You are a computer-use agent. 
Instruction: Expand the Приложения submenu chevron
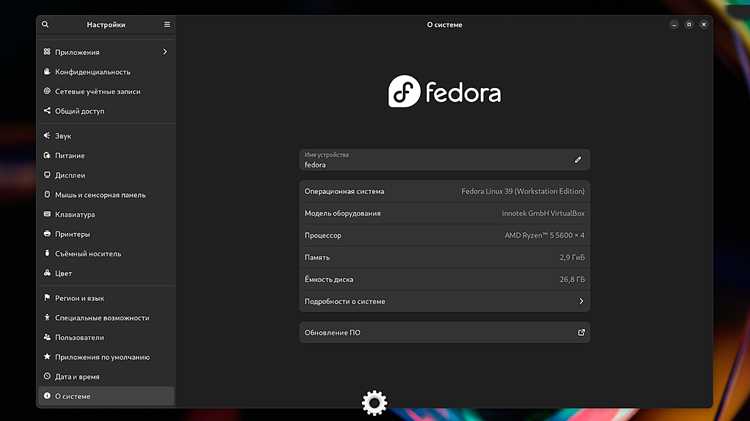pos(165,52)
